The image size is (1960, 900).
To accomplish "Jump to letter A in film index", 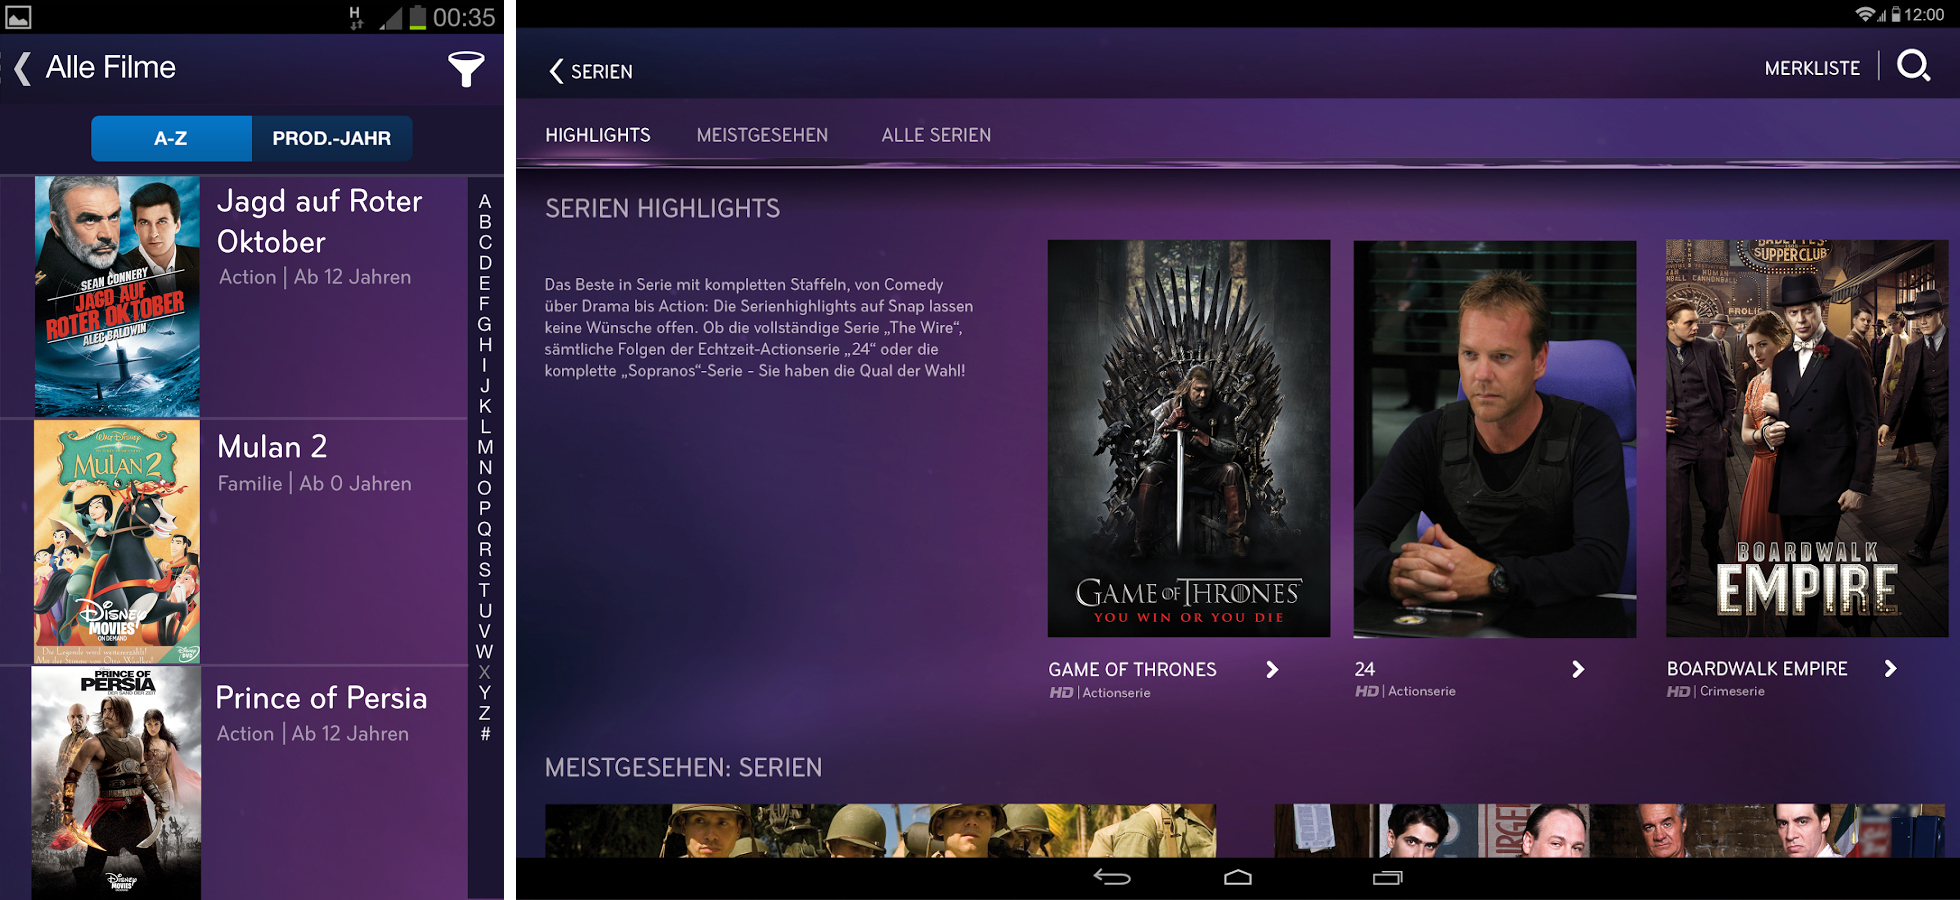I will 485,201.
